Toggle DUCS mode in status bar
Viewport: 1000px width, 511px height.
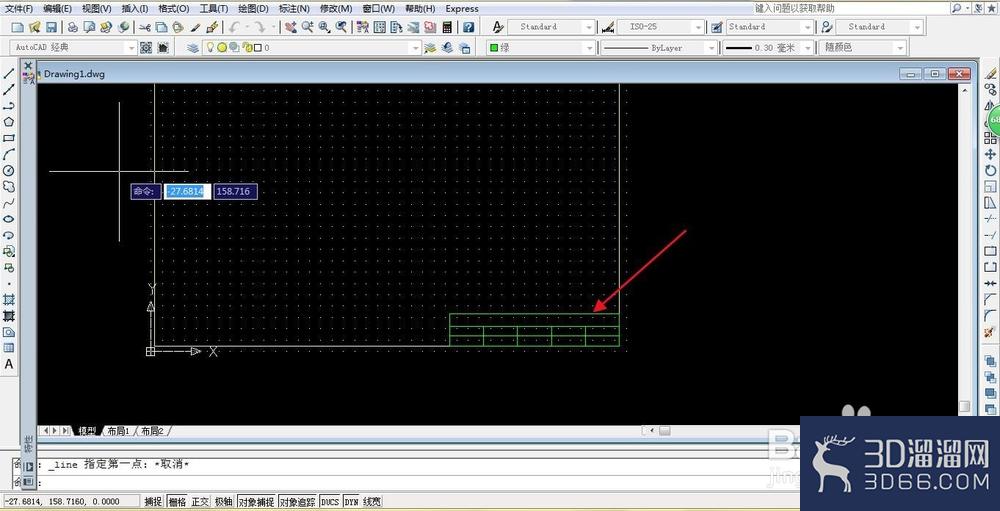330,502
